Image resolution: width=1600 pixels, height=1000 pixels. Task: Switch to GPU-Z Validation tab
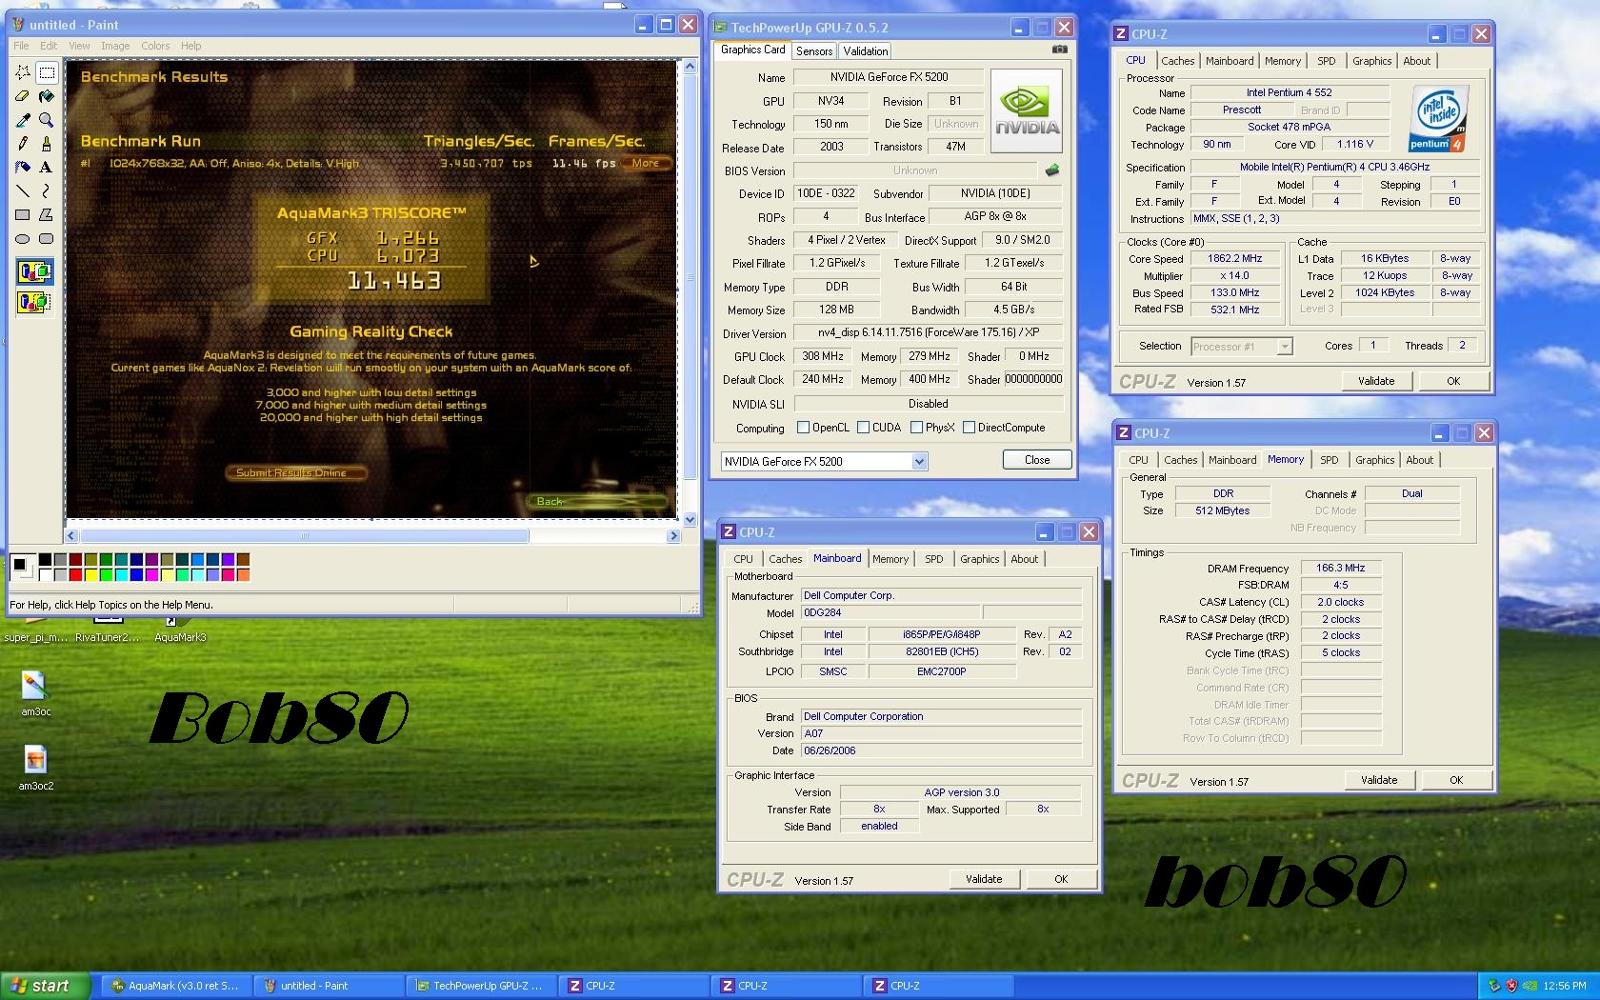tap(865, 51)
